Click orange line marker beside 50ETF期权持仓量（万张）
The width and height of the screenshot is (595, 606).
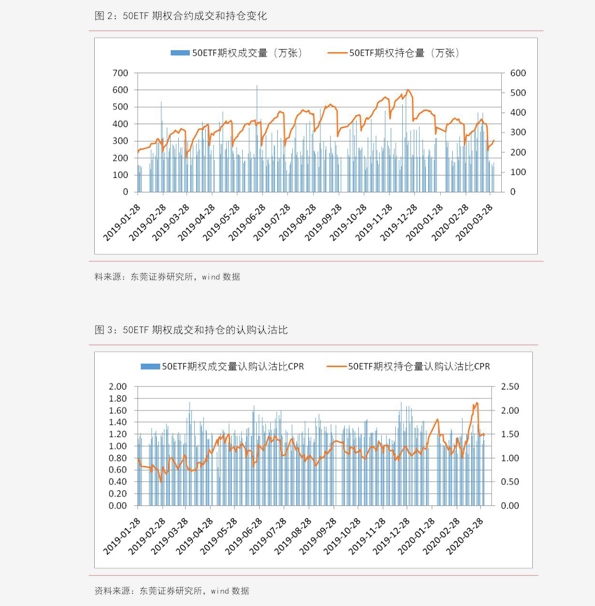(337, 53)
